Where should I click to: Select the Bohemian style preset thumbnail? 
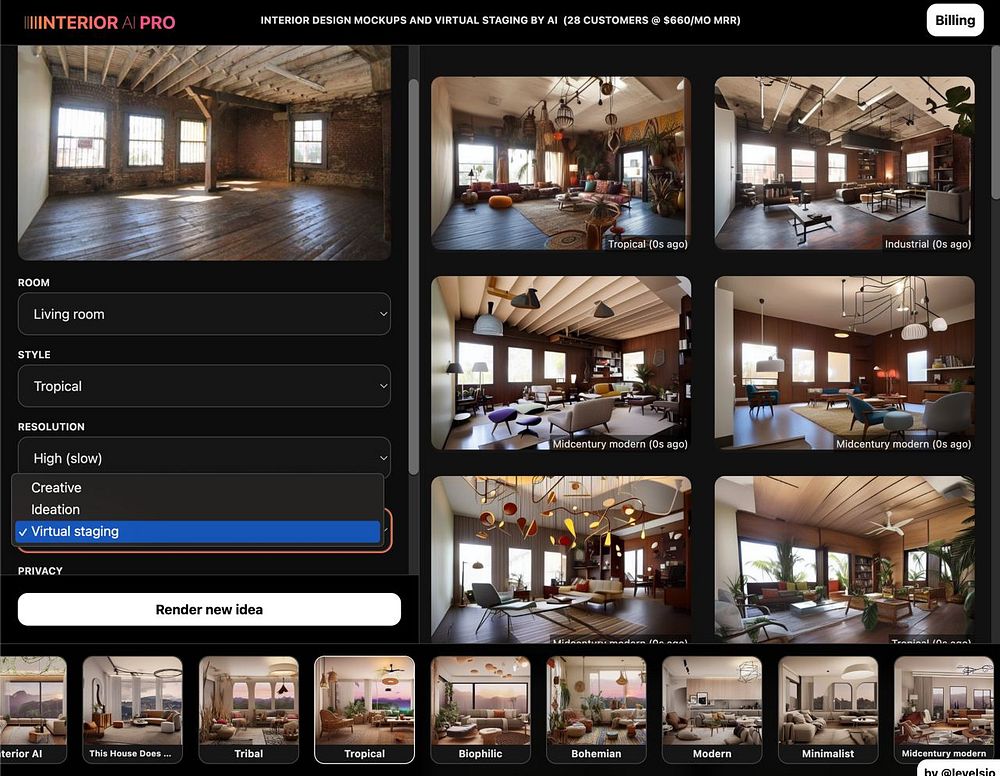click(596, 710)
